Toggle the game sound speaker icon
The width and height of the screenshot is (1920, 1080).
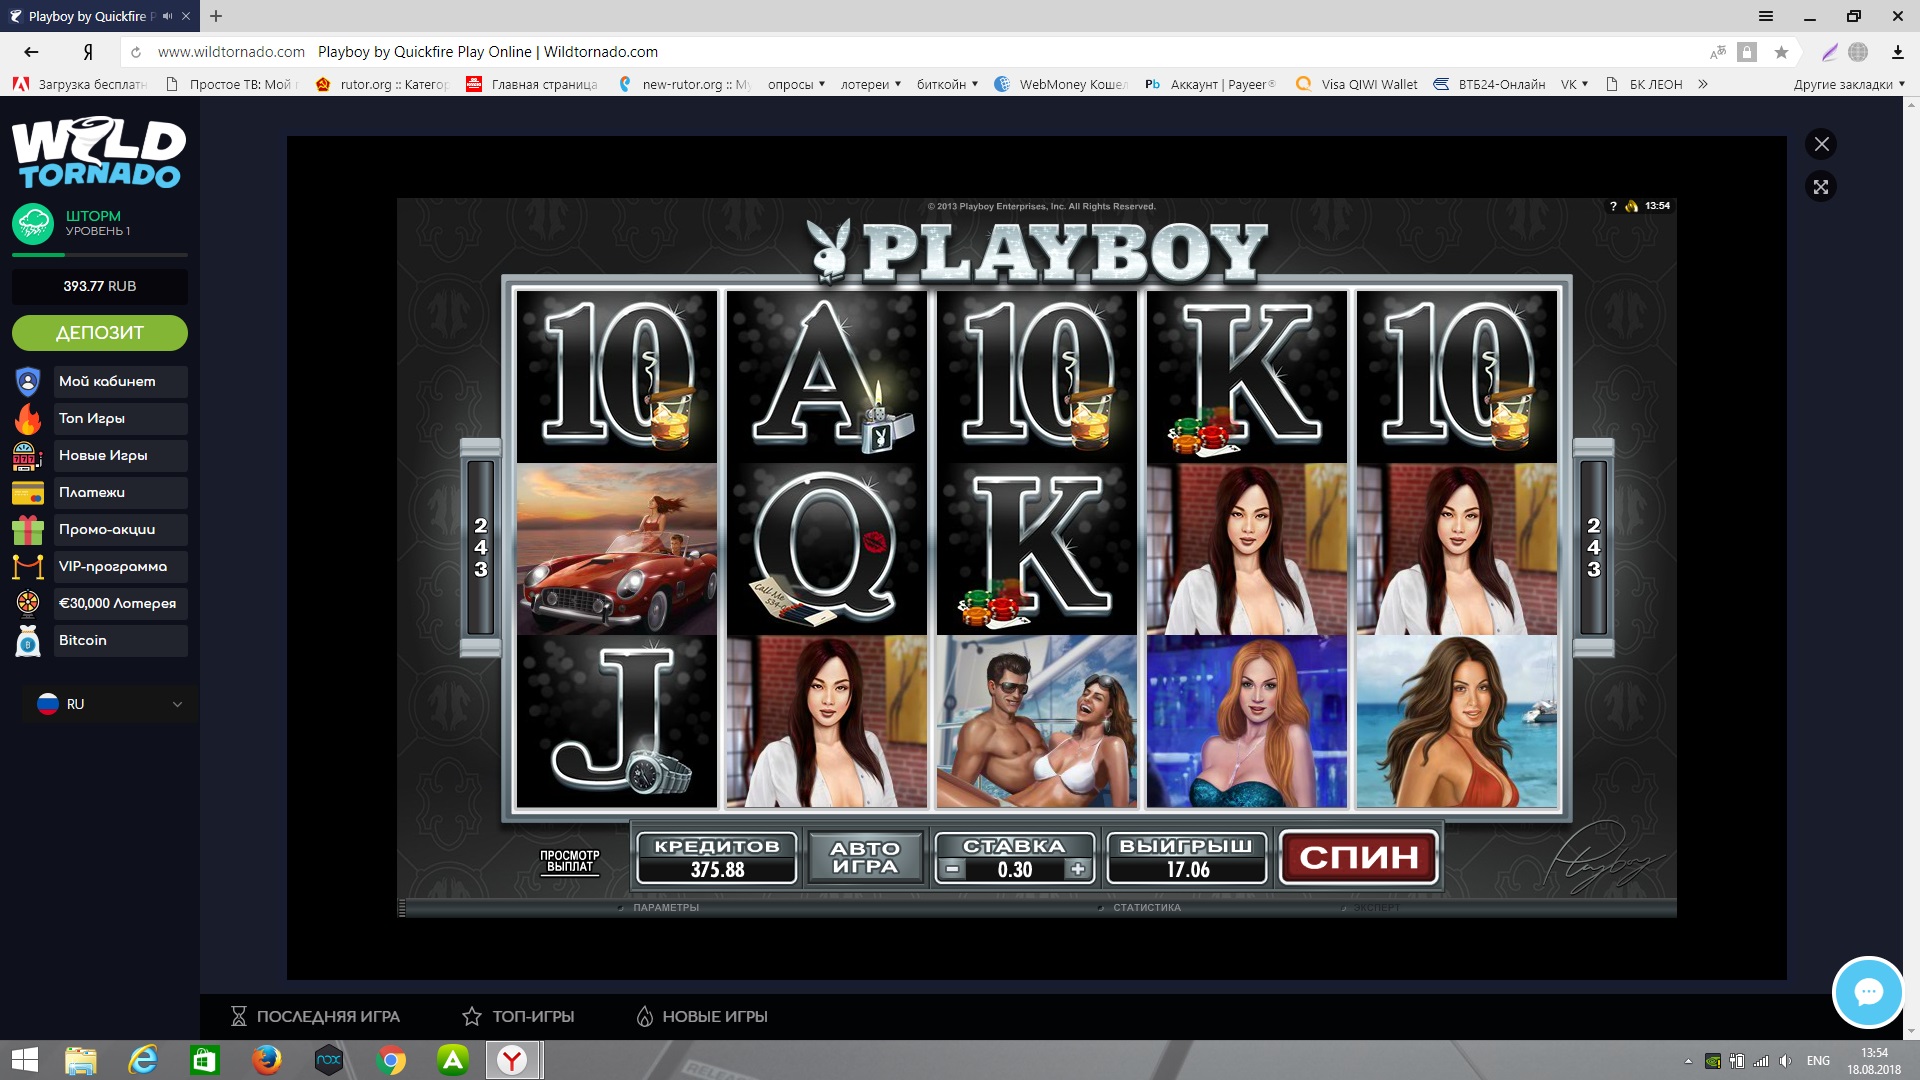tap(1632, 206)
